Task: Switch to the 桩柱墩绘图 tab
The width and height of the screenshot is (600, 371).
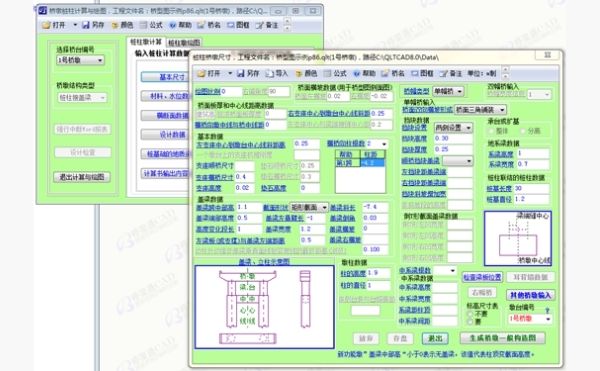Action: (x=184, y=42)
